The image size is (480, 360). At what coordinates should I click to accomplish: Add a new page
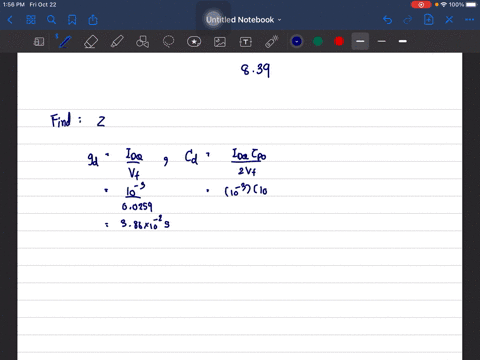(429, 20)
